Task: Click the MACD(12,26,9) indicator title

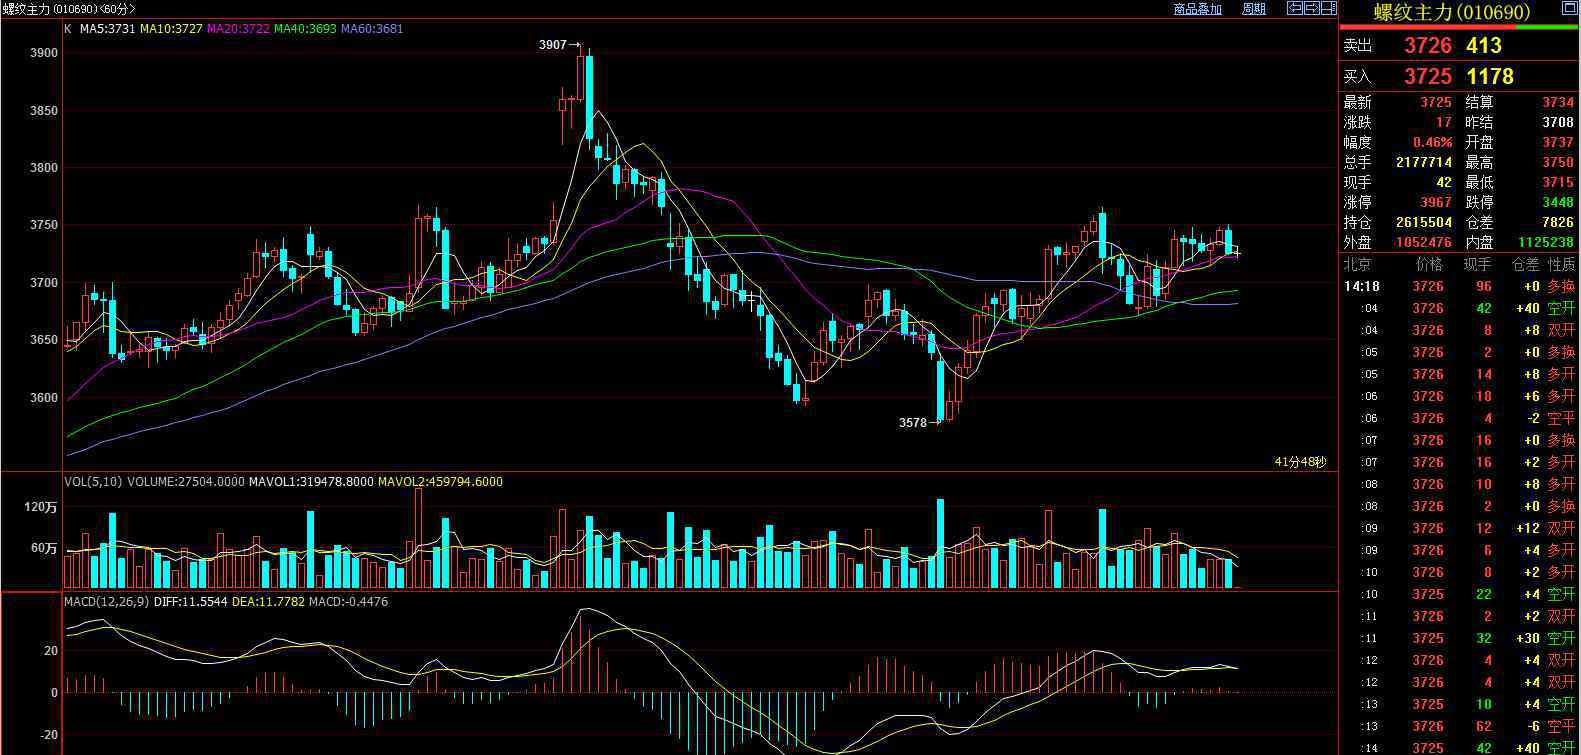Action: coord(107,602)
